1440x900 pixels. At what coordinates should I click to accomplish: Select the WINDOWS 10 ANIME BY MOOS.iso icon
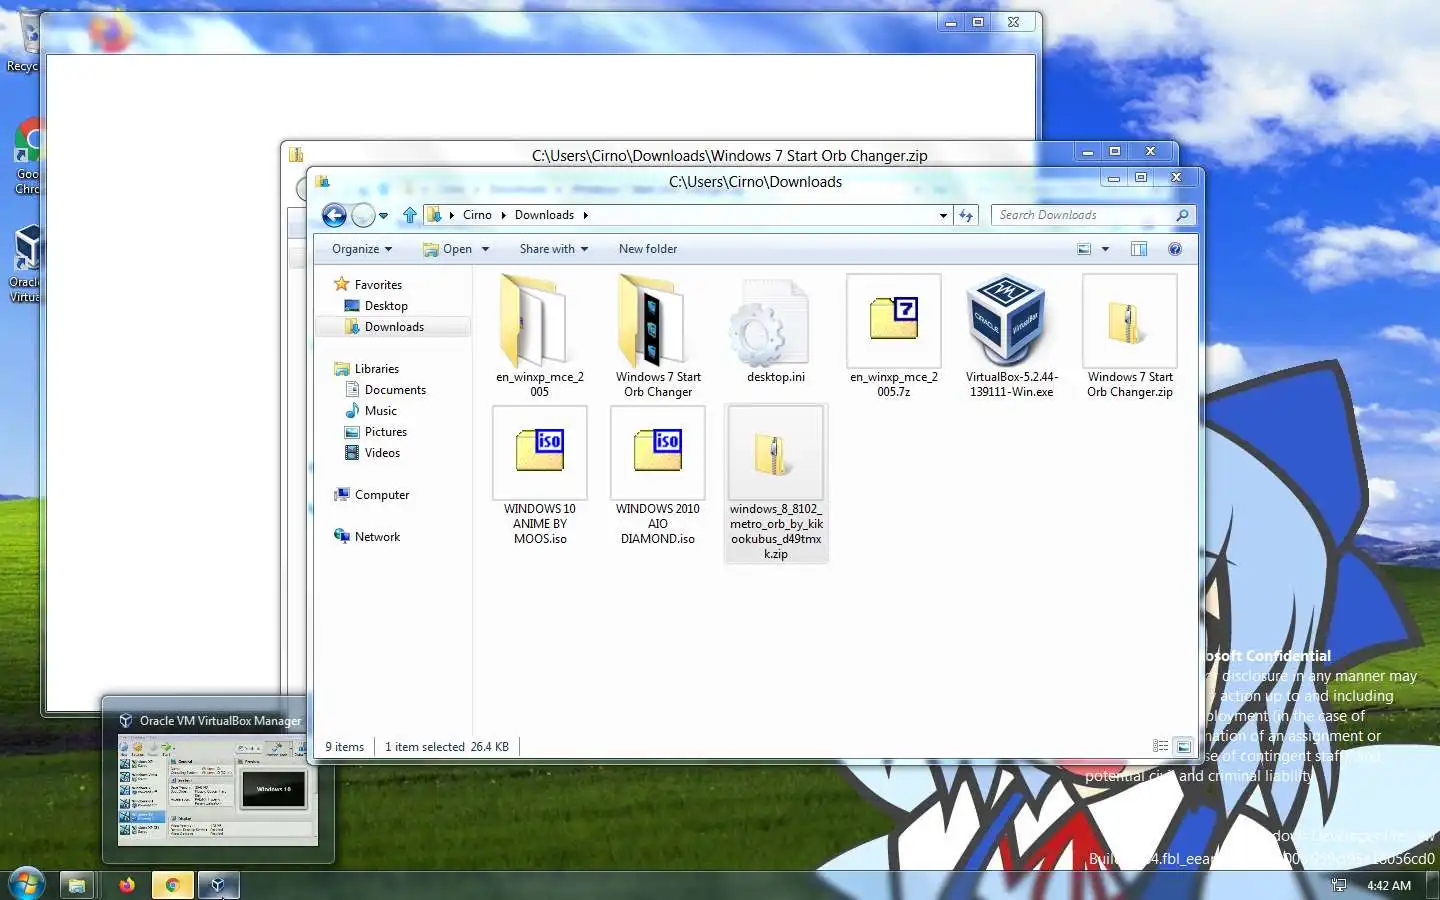click(539, 452)
